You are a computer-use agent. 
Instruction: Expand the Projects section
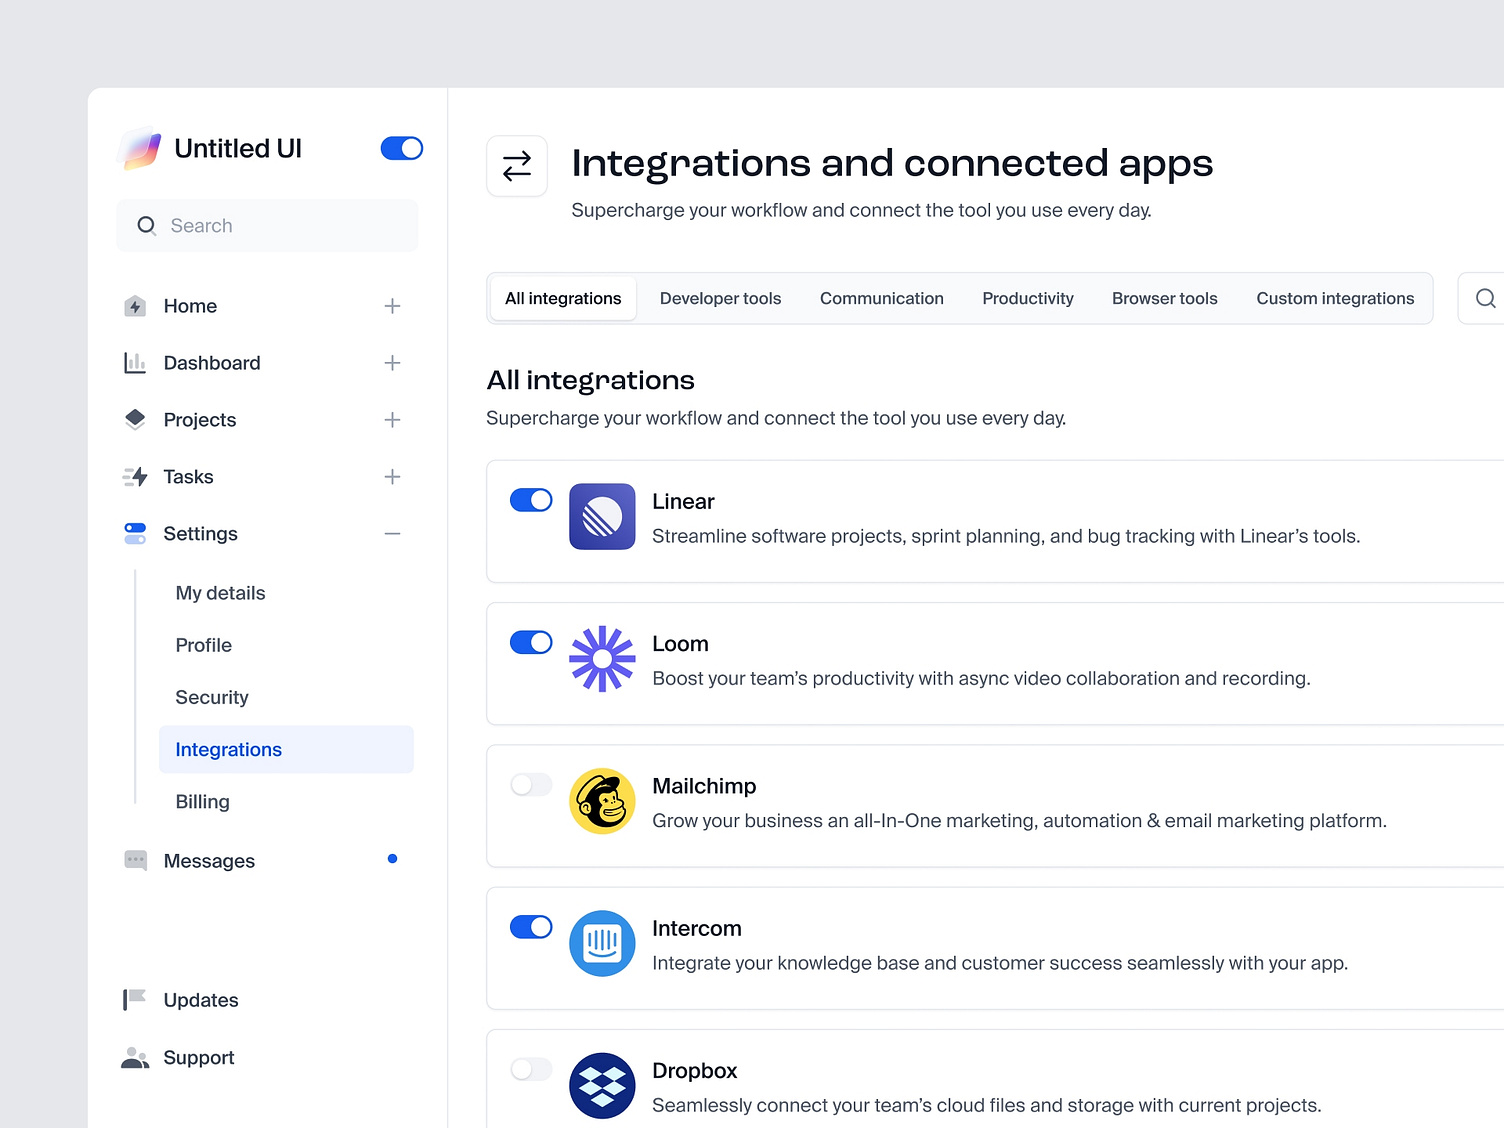392,419
